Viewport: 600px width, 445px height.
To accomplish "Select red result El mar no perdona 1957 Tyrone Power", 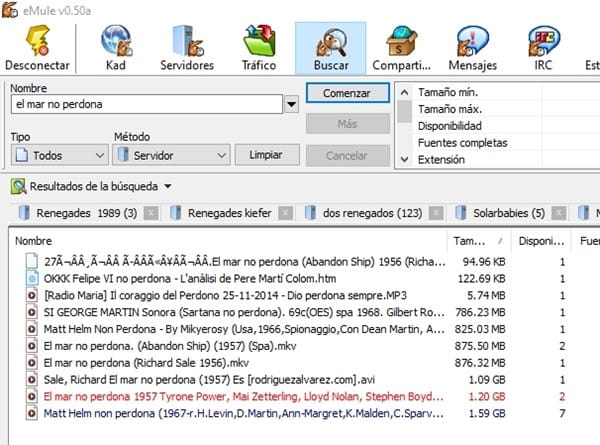I will pyautogui.click(x=243, y=396).
